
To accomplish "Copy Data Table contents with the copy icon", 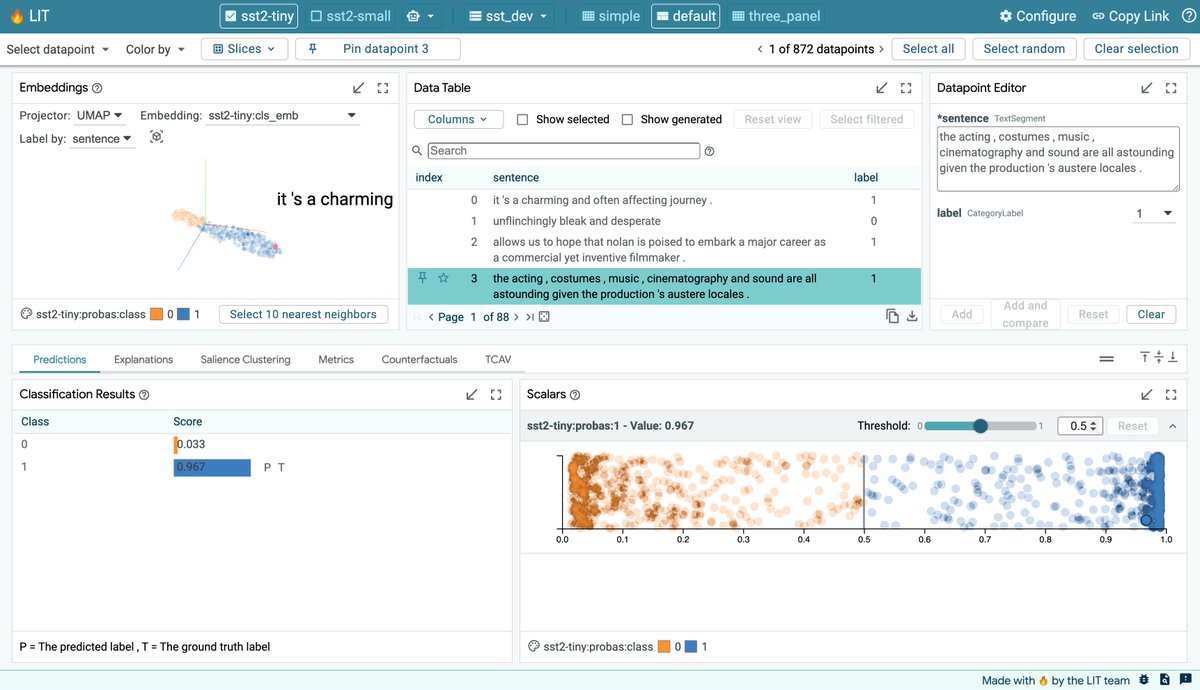I will pos(892,317).
